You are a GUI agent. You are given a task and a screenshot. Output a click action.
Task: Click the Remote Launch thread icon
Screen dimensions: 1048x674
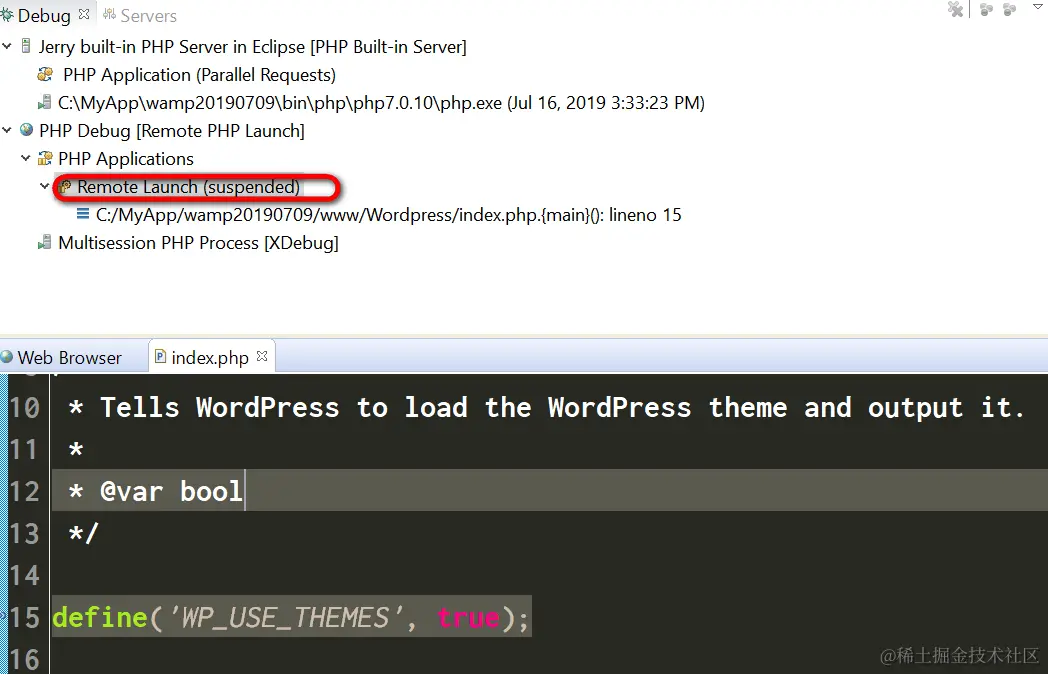pos(64,187)
